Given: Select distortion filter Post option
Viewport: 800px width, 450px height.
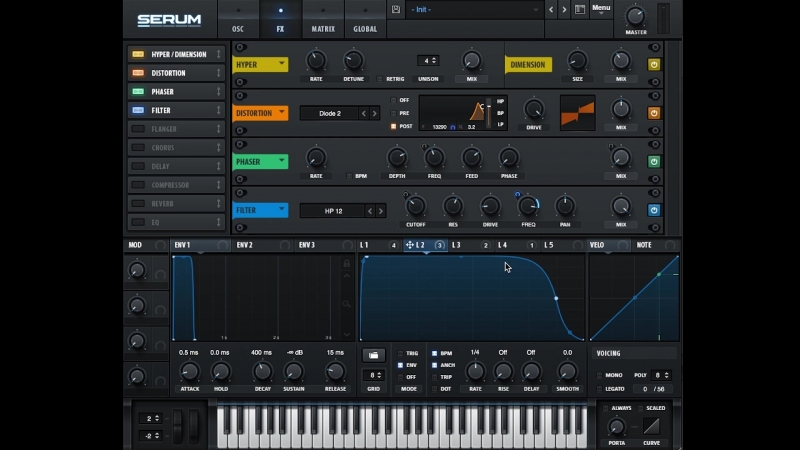Looking at the screenshot, I should click(393, 126).
